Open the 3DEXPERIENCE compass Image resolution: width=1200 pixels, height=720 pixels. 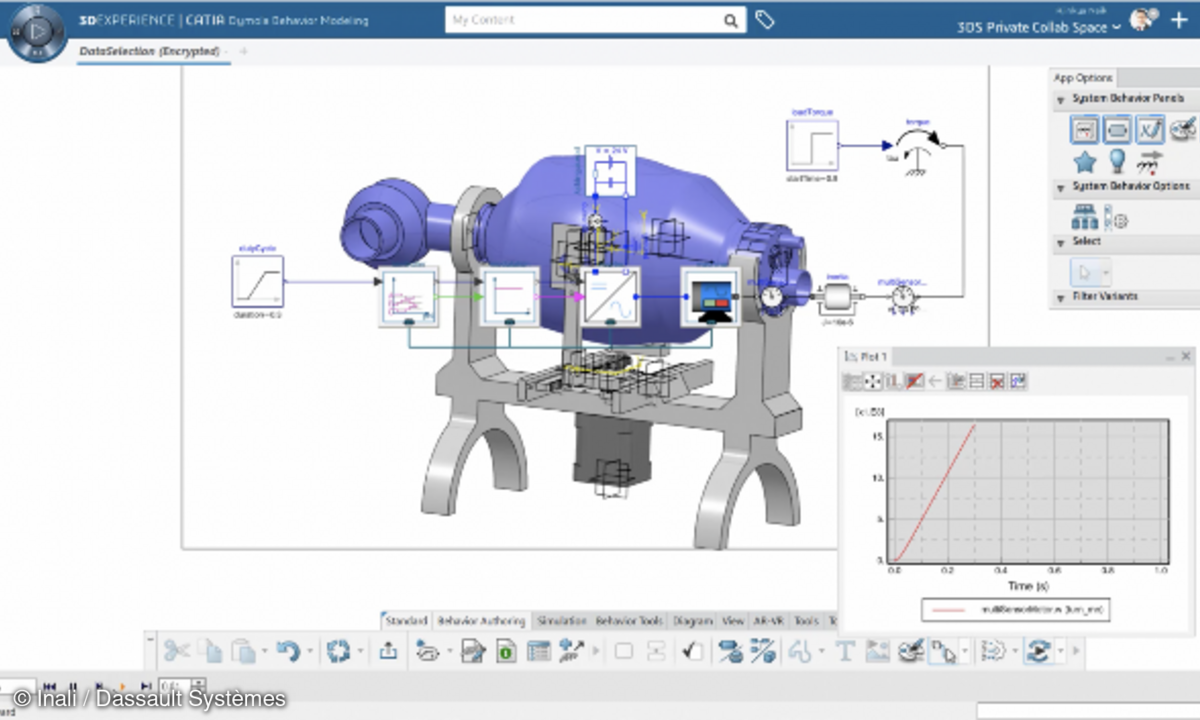36,32
